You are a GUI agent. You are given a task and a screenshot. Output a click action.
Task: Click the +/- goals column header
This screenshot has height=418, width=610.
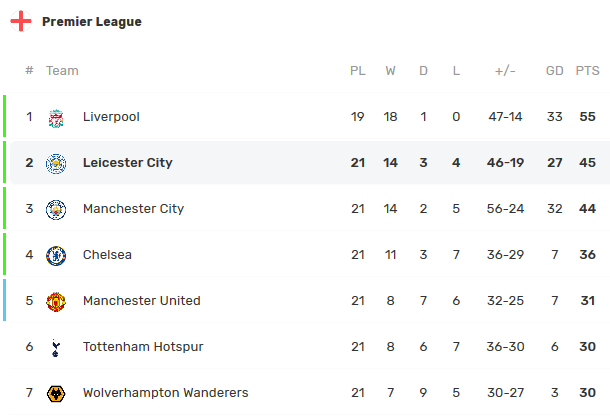[x=505, y=71]
